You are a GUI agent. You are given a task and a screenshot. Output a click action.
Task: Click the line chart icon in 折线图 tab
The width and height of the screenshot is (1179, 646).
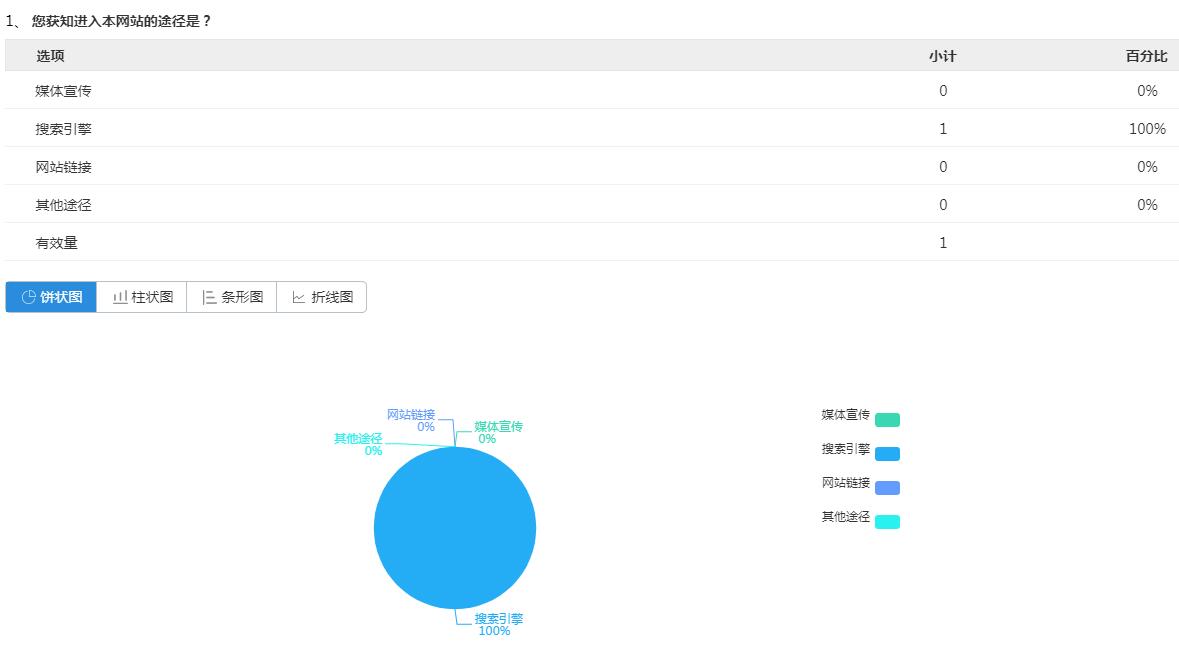(x=299, y=297)
